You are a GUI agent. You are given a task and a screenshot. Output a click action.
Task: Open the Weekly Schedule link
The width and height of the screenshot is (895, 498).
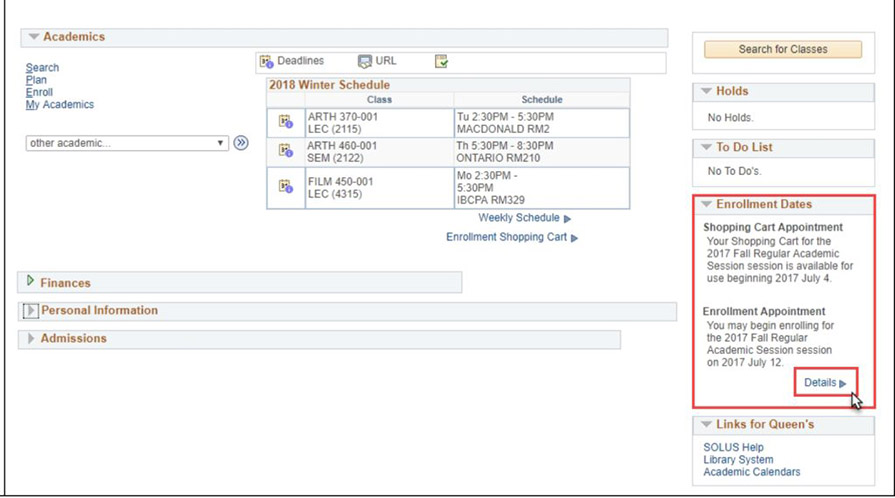[x=519, y=218]
